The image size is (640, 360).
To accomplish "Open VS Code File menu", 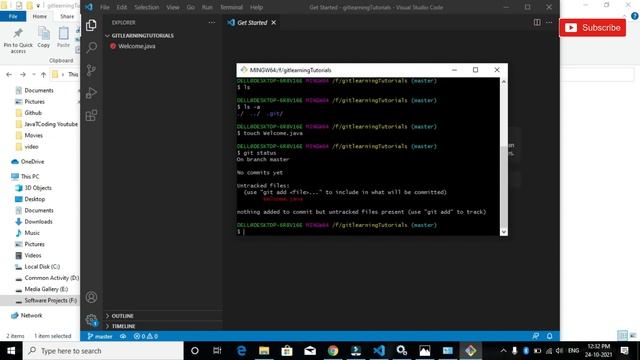I will 104,7.
